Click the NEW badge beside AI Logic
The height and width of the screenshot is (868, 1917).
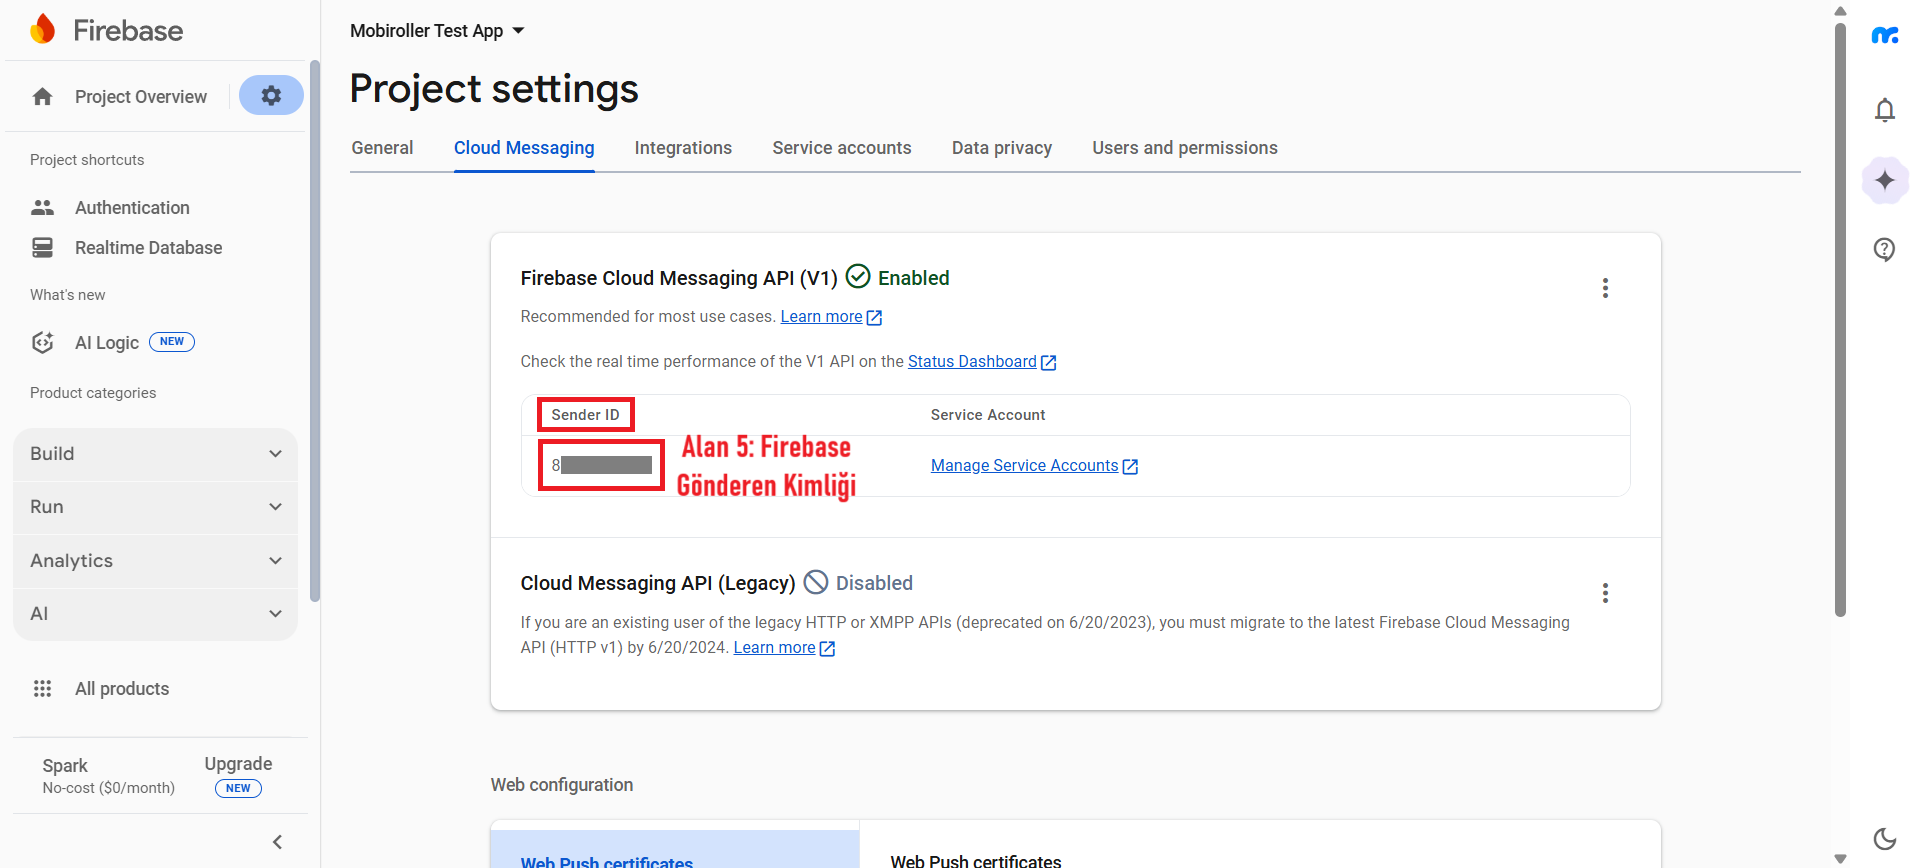(x=172, y=342)
